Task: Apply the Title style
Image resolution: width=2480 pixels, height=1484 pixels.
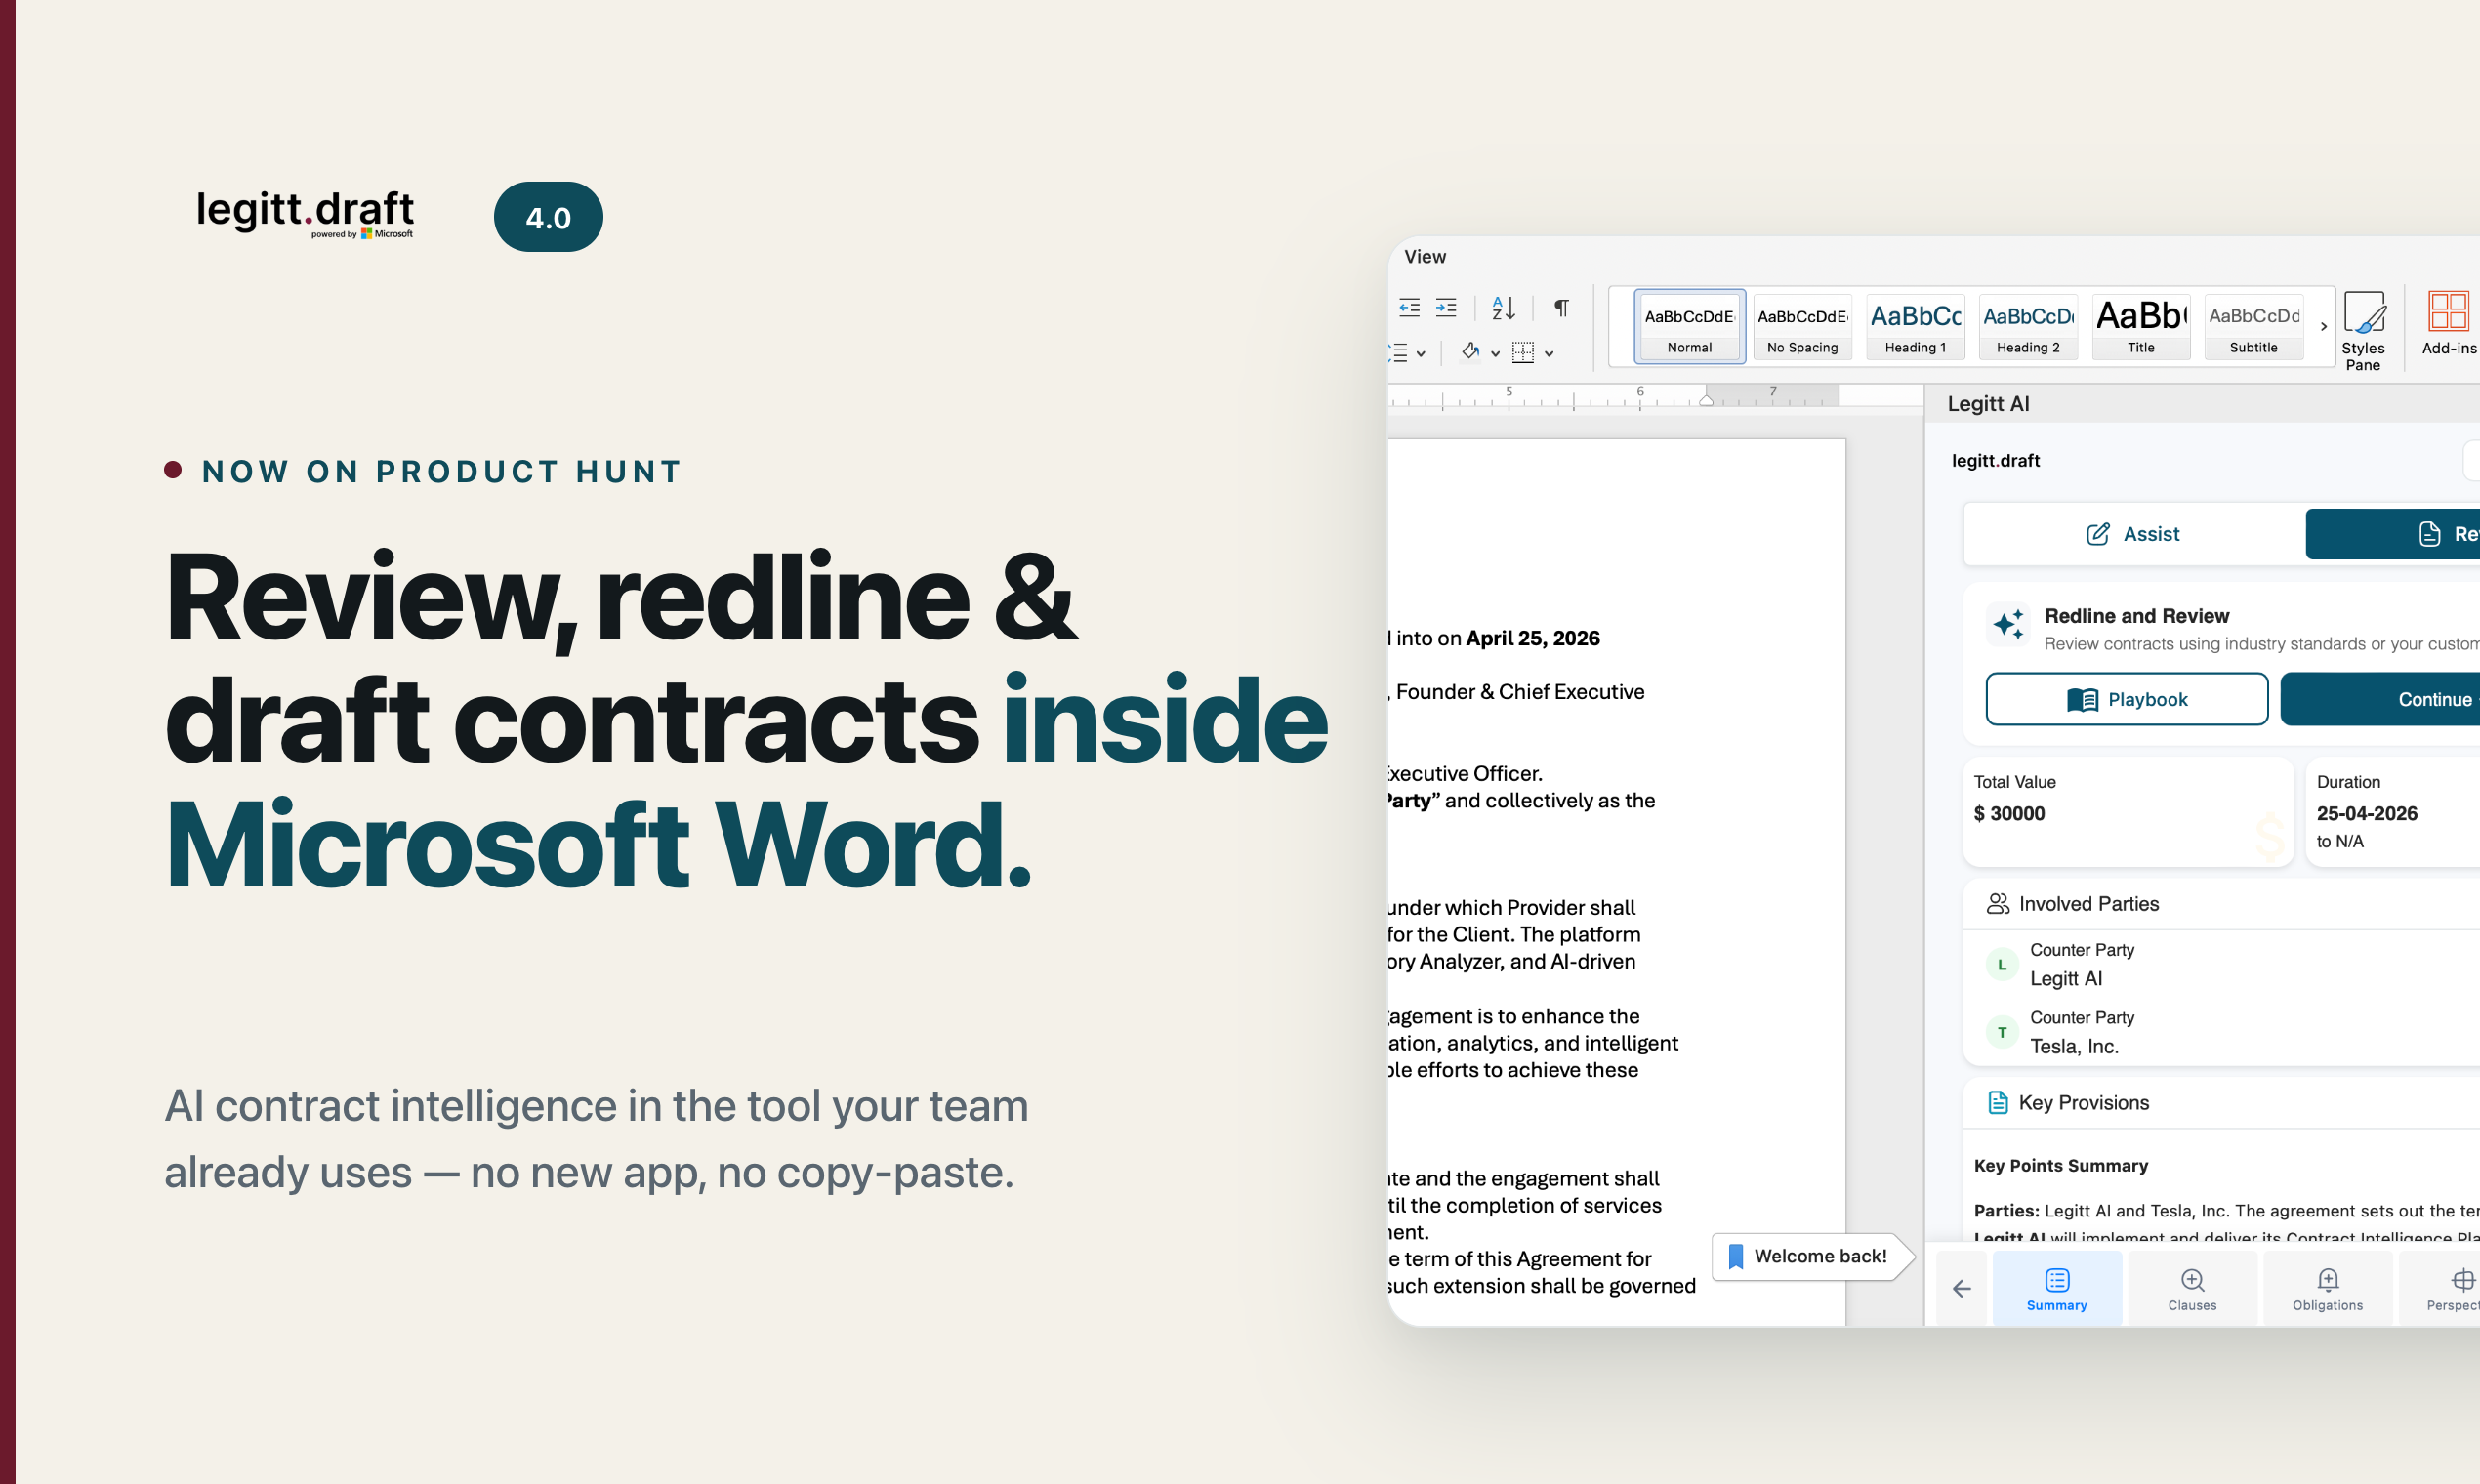Action: tap(2141, 327)
